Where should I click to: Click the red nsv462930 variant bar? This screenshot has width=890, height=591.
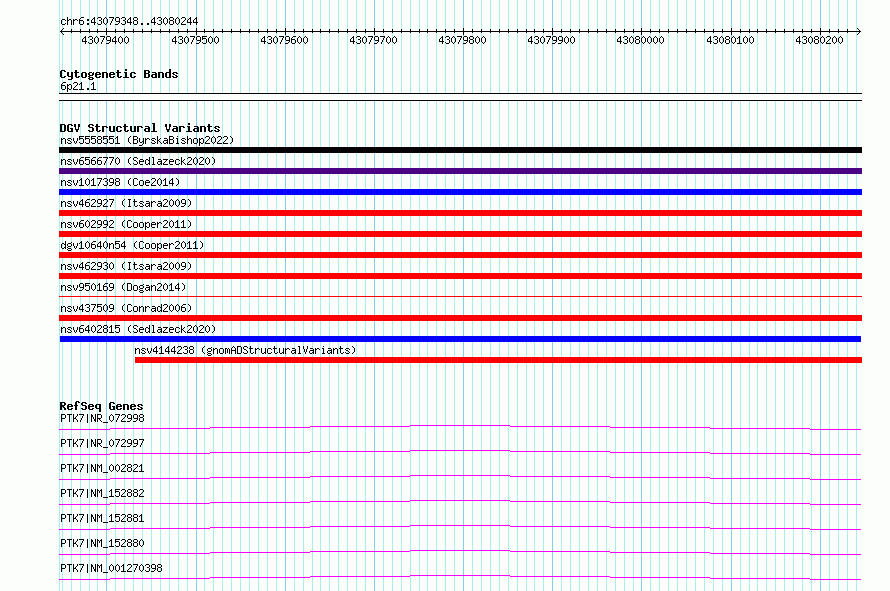pos(460,276)
